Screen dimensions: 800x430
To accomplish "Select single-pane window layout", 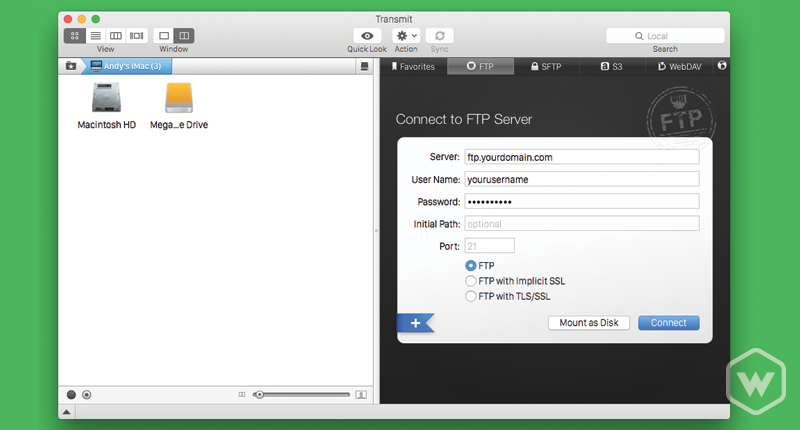I will point(164,36).
